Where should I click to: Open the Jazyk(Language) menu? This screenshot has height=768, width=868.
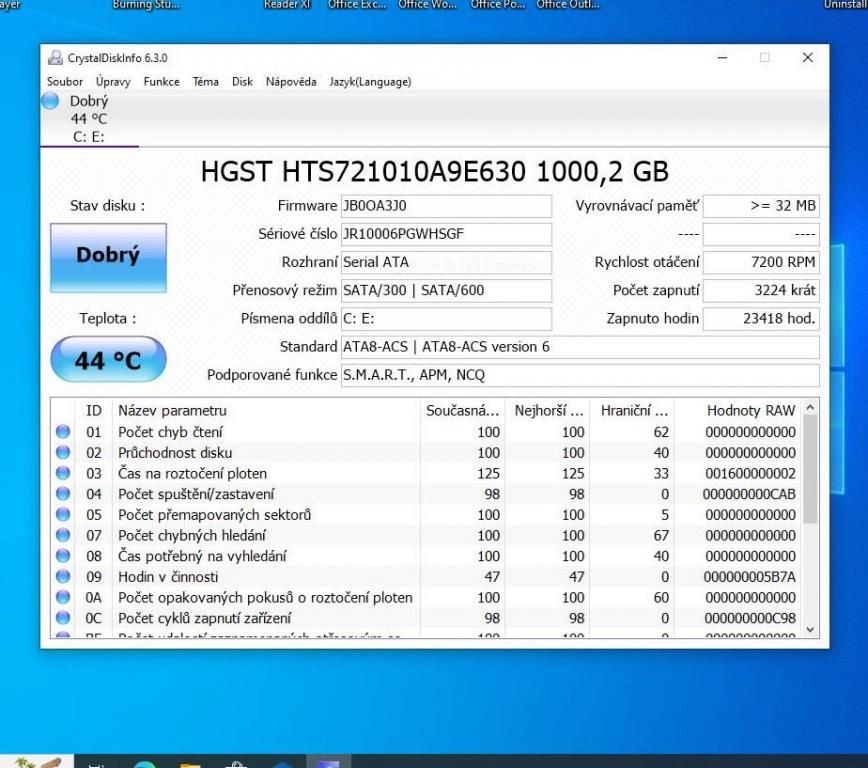(x=370, y=82)
